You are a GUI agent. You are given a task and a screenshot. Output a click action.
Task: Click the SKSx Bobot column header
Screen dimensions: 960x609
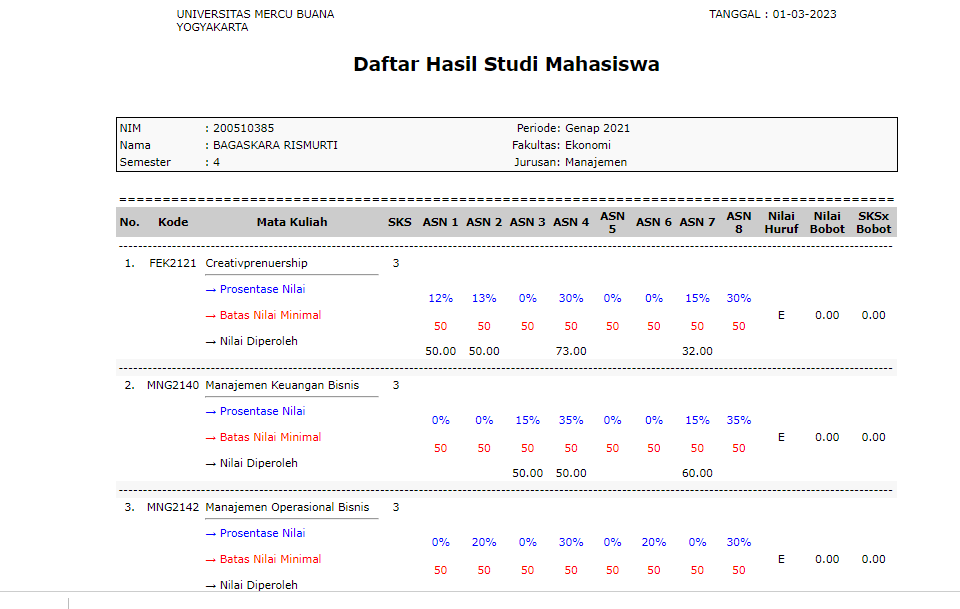pyautogui.click(x=873, y=222)
